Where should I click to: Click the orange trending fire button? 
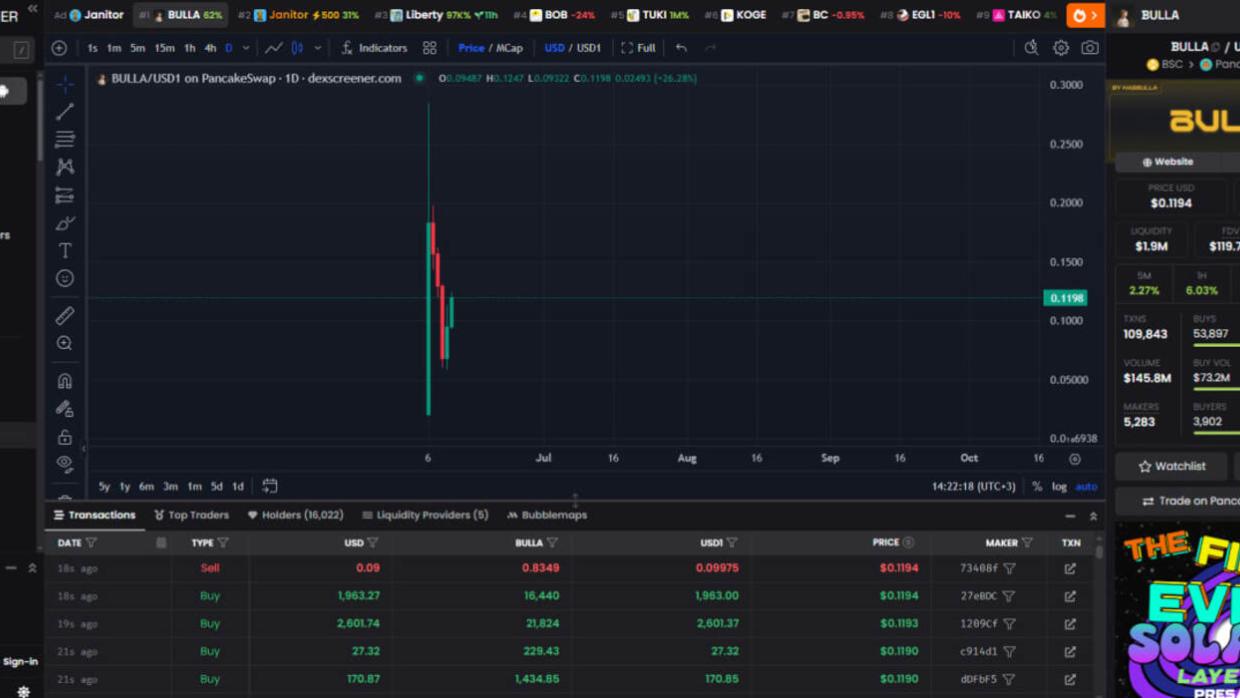coord(1085,15)
